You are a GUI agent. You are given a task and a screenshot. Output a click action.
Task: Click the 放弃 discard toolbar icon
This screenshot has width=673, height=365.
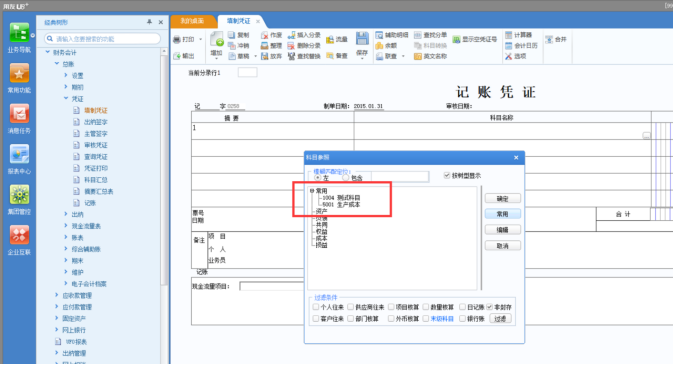tap(264, 56)
